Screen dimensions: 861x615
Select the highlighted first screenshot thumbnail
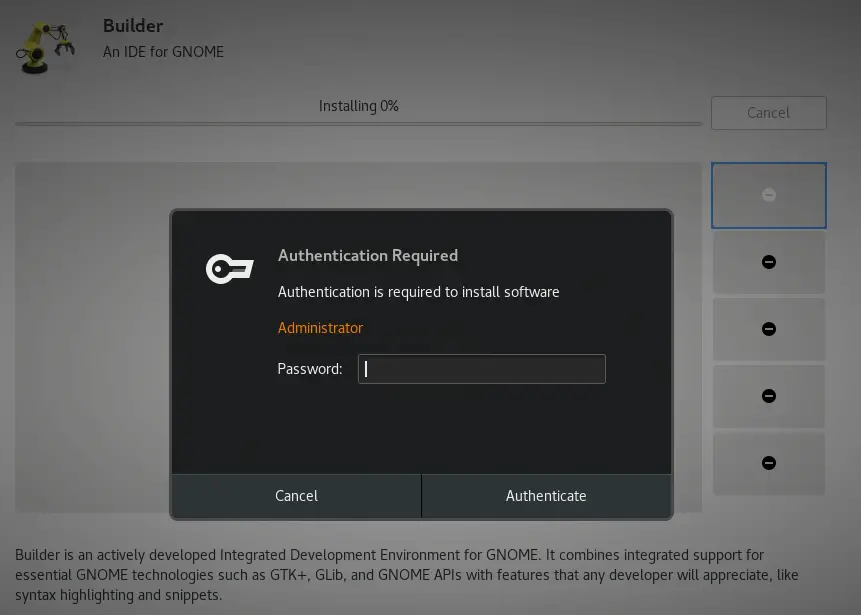769,195
